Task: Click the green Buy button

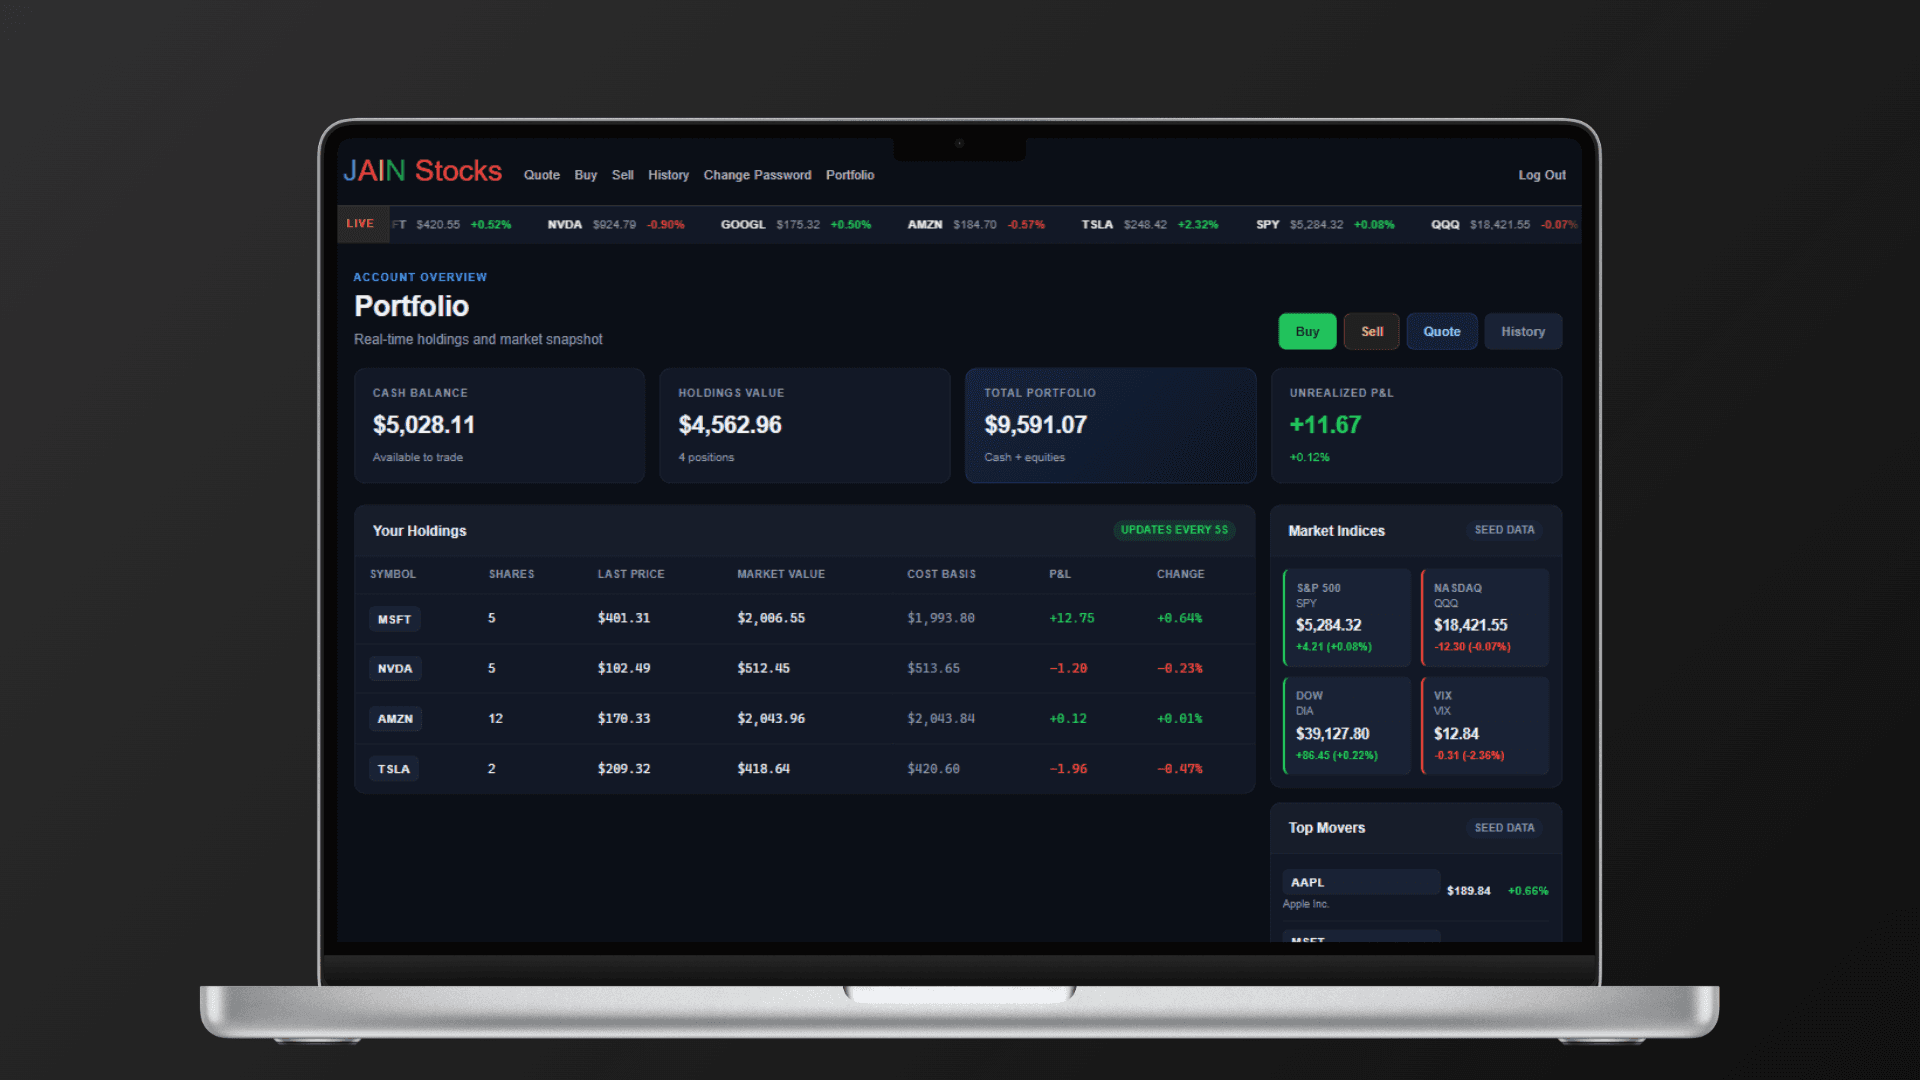Action: tap(1307, 331)
